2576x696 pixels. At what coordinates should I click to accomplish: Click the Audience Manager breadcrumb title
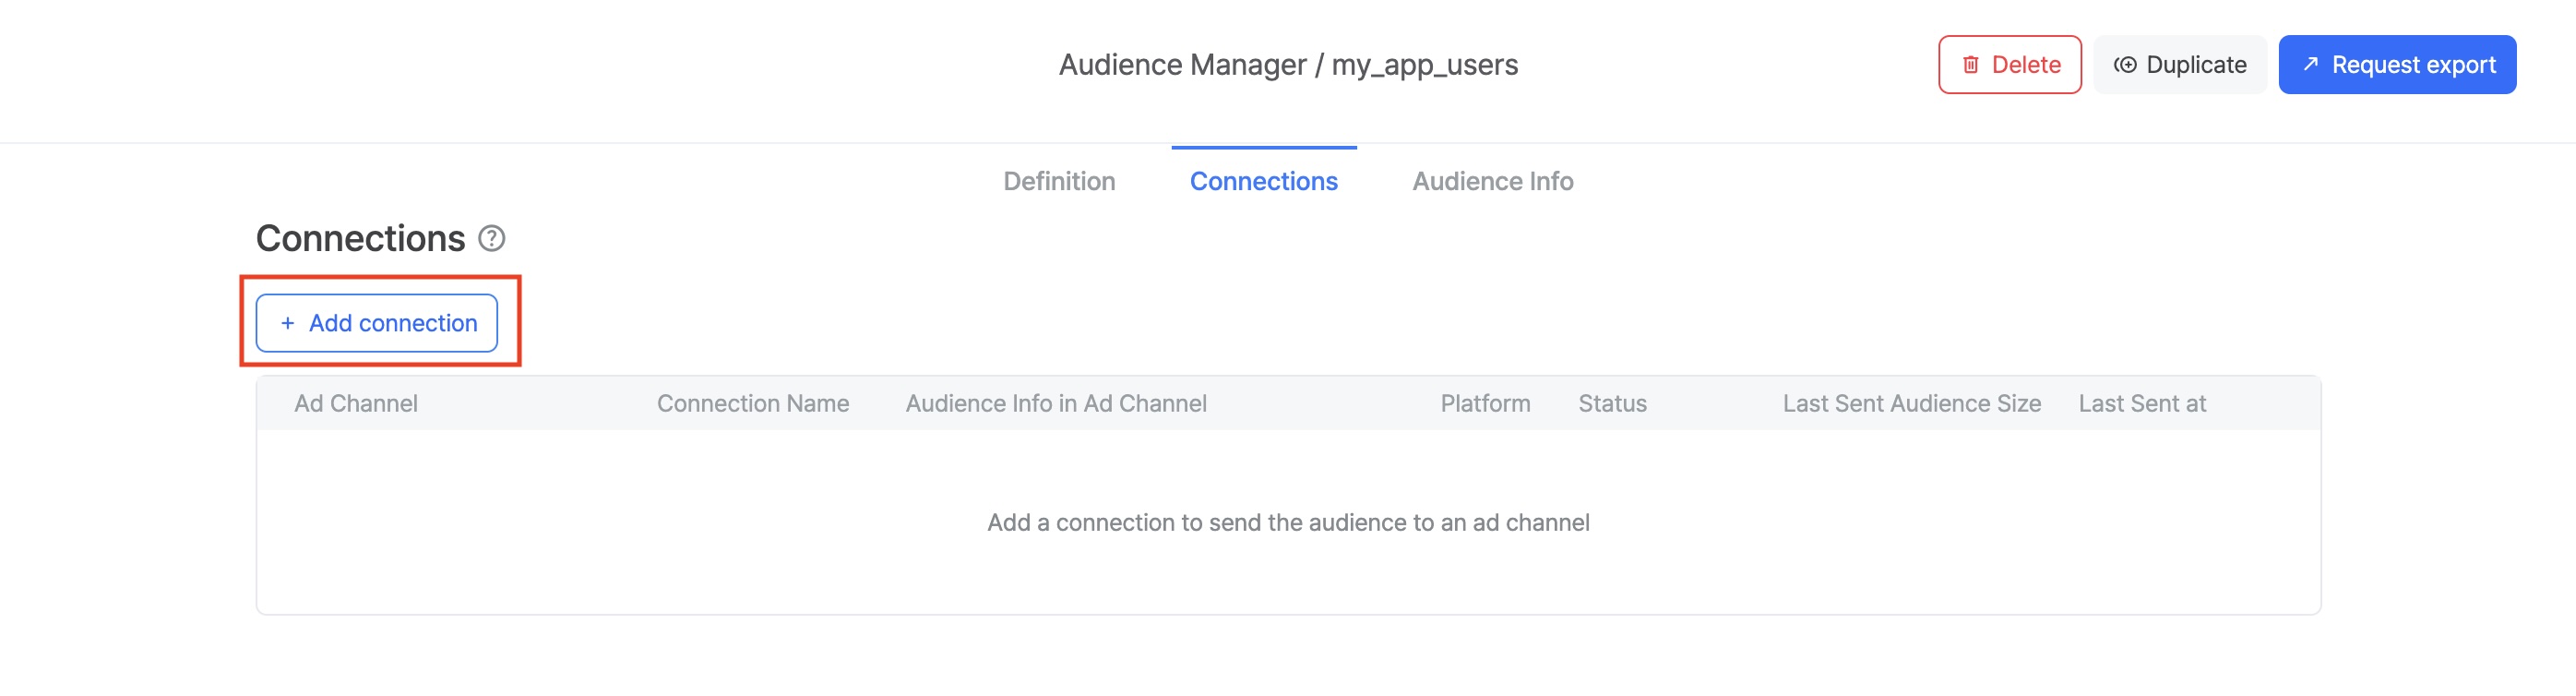(1182, 65)
